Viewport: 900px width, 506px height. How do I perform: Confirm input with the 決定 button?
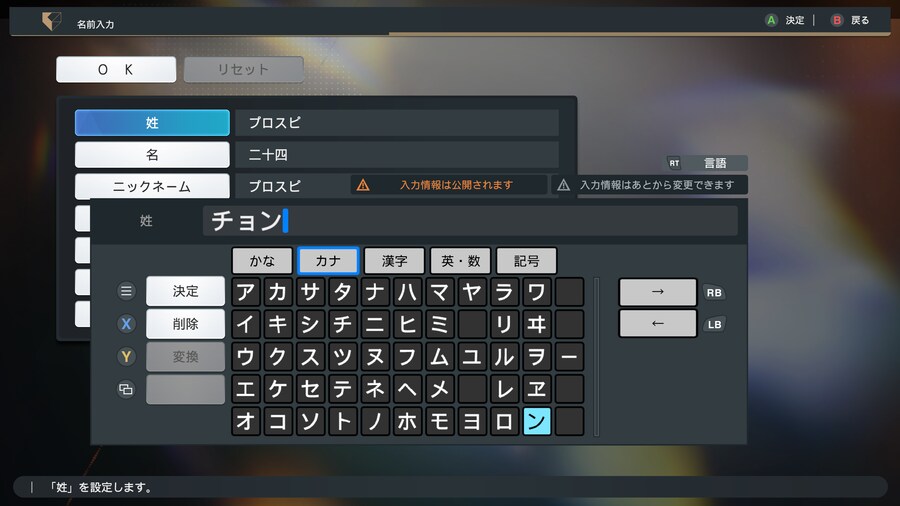coord(185,291)
